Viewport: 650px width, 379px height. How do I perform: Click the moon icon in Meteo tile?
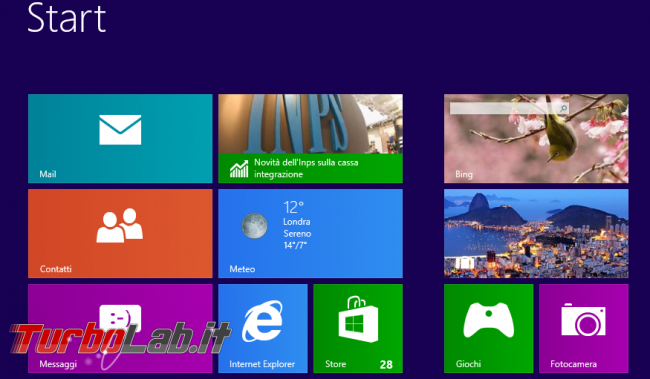[x=254, y=226]
